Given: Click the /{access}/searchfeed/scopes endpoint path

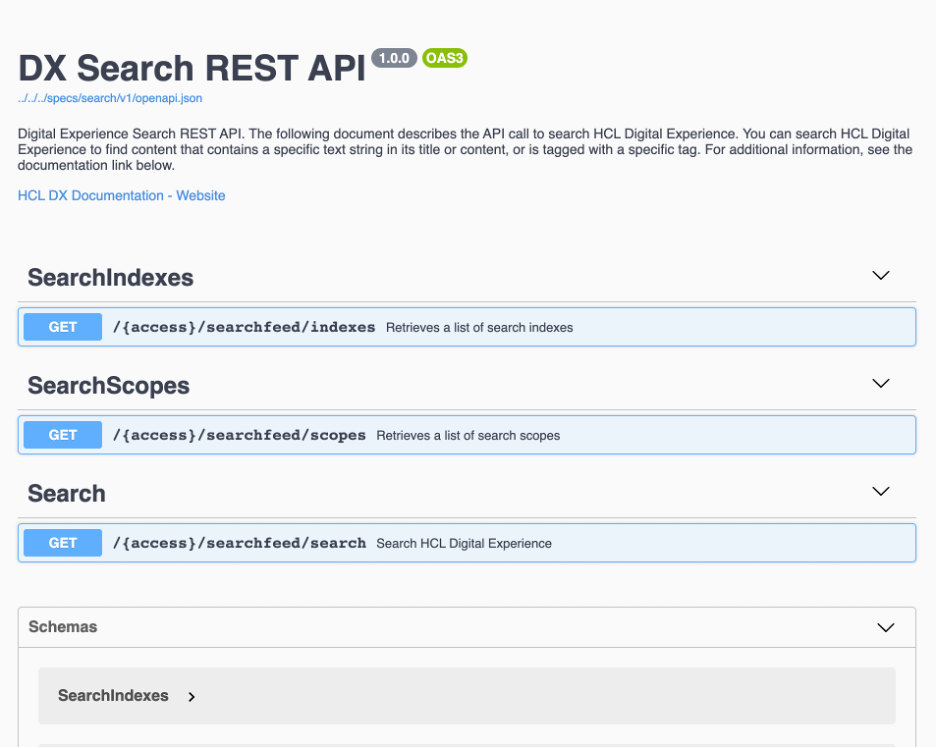Looking at the screenshot, I should pos(238,435).
